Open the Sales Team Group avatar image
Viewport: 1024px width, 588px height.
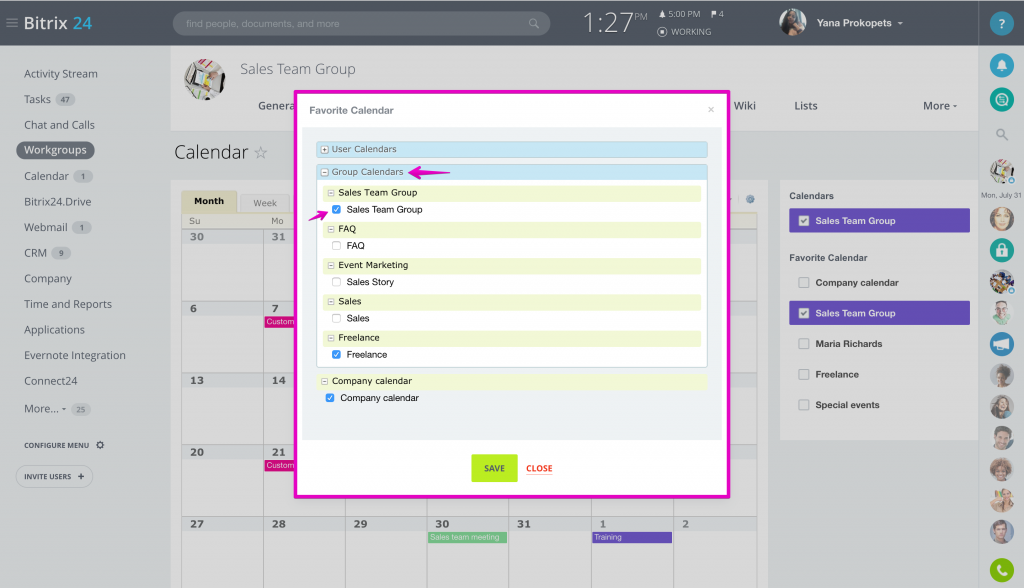point(204,79)
